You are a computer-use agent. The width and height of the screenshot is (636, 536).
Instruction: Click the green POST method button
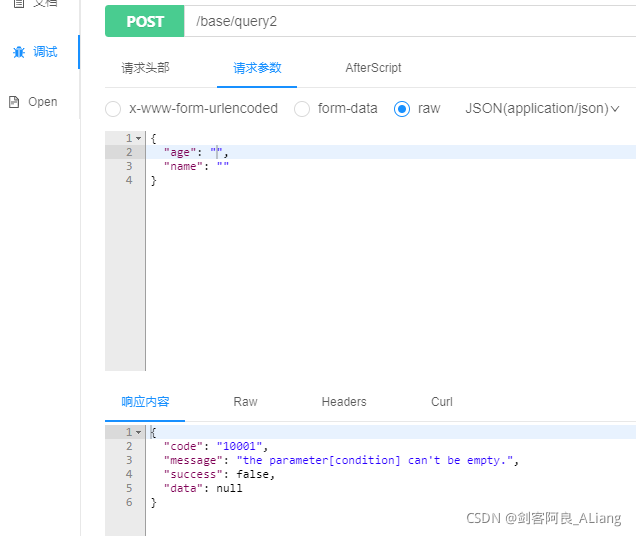[x=144, y=21]
